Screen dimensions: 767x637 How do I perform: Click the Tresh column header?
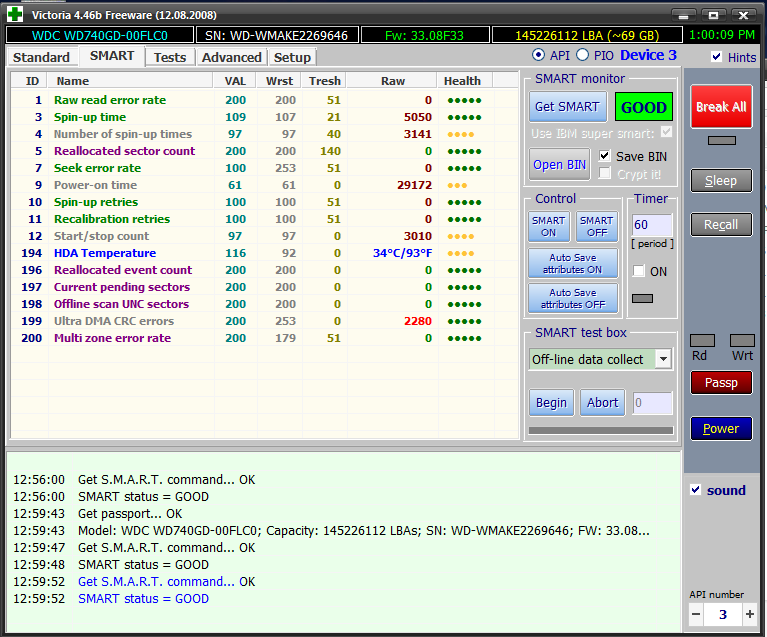[x=324, y=81]
